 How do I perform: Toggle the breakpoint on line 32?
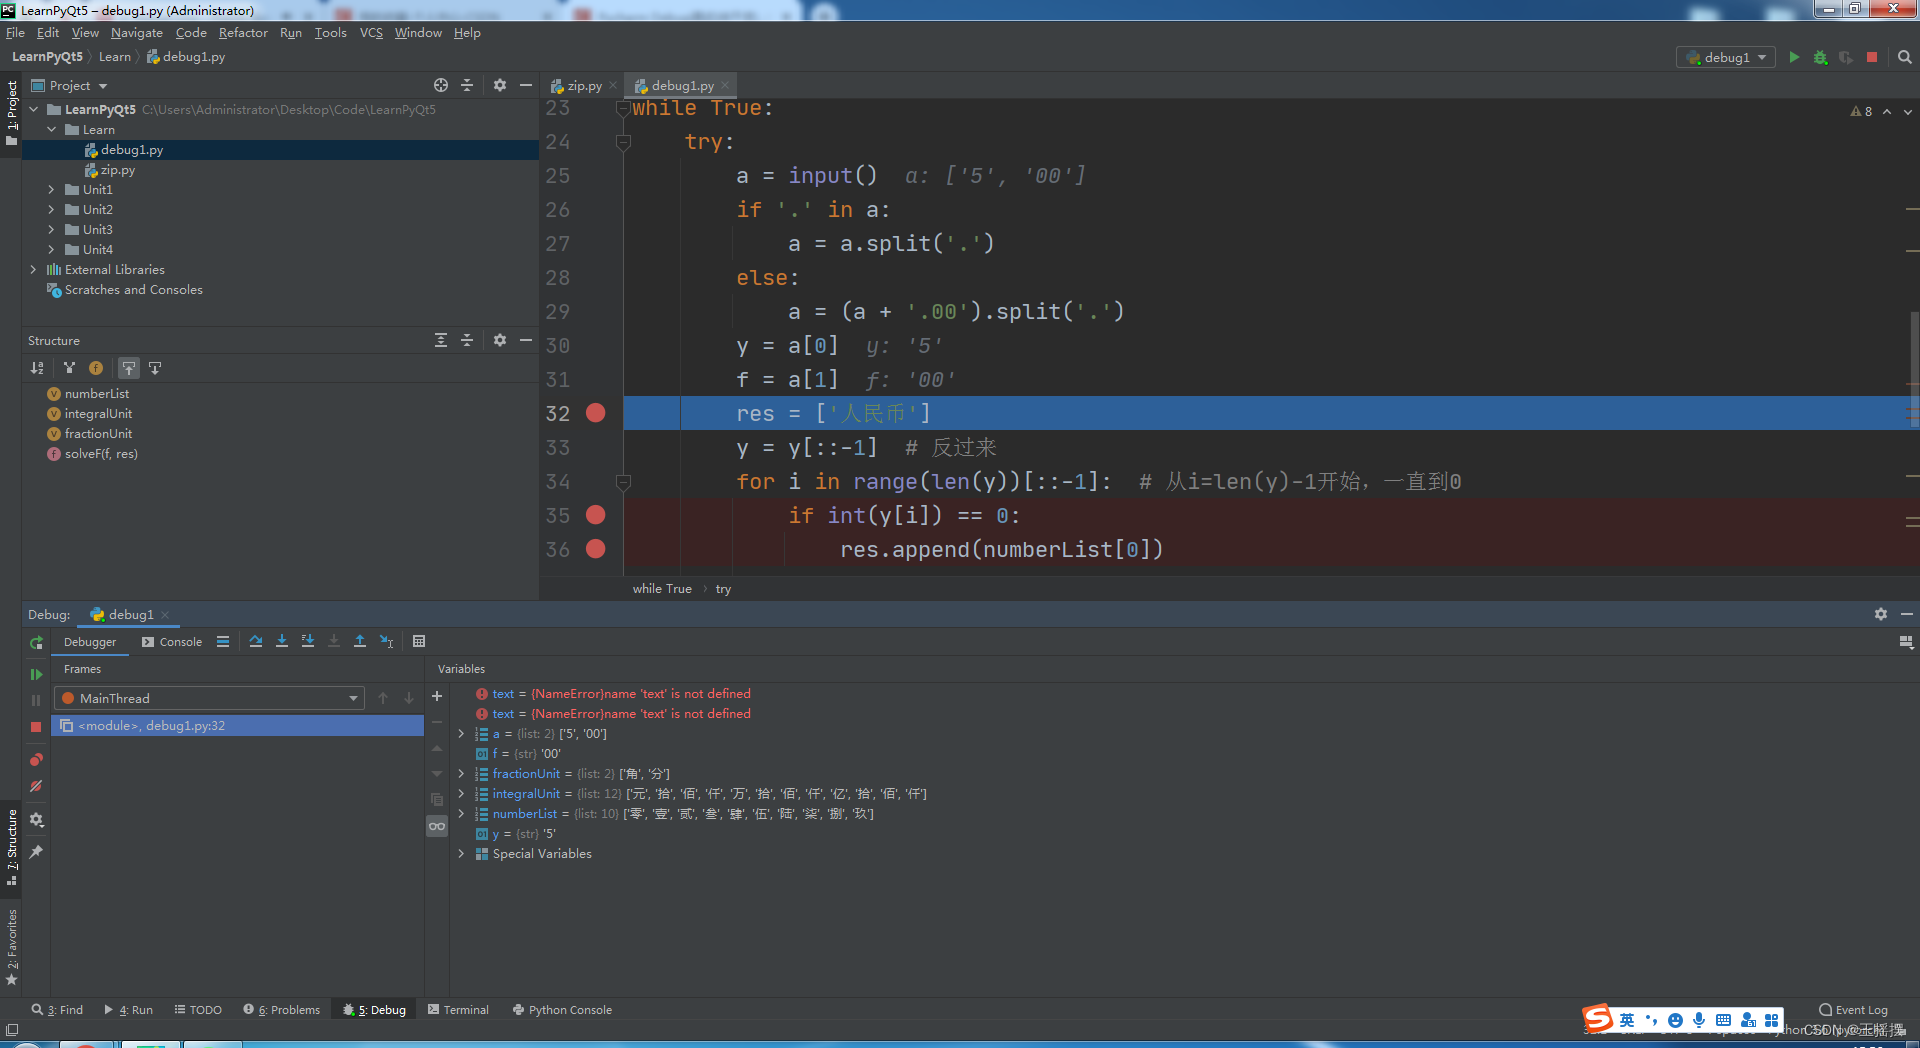[x=596, y=413]
